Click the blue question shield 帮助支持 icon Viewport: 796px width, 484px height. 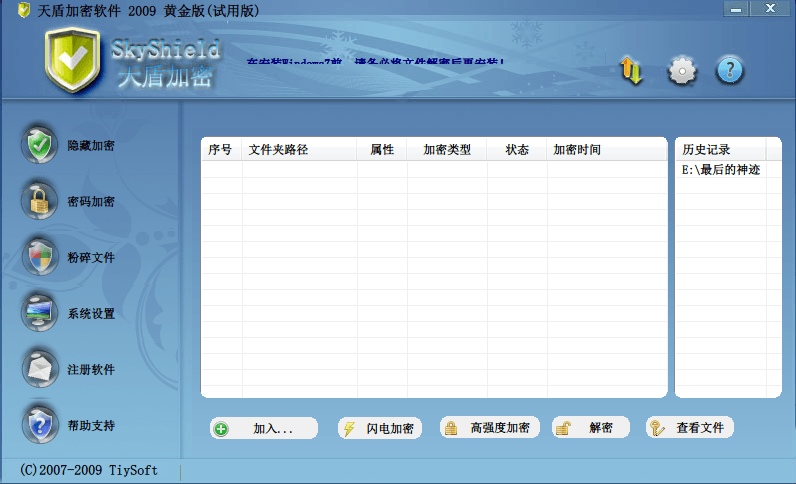pyautogui.click(x=40, y=425)
